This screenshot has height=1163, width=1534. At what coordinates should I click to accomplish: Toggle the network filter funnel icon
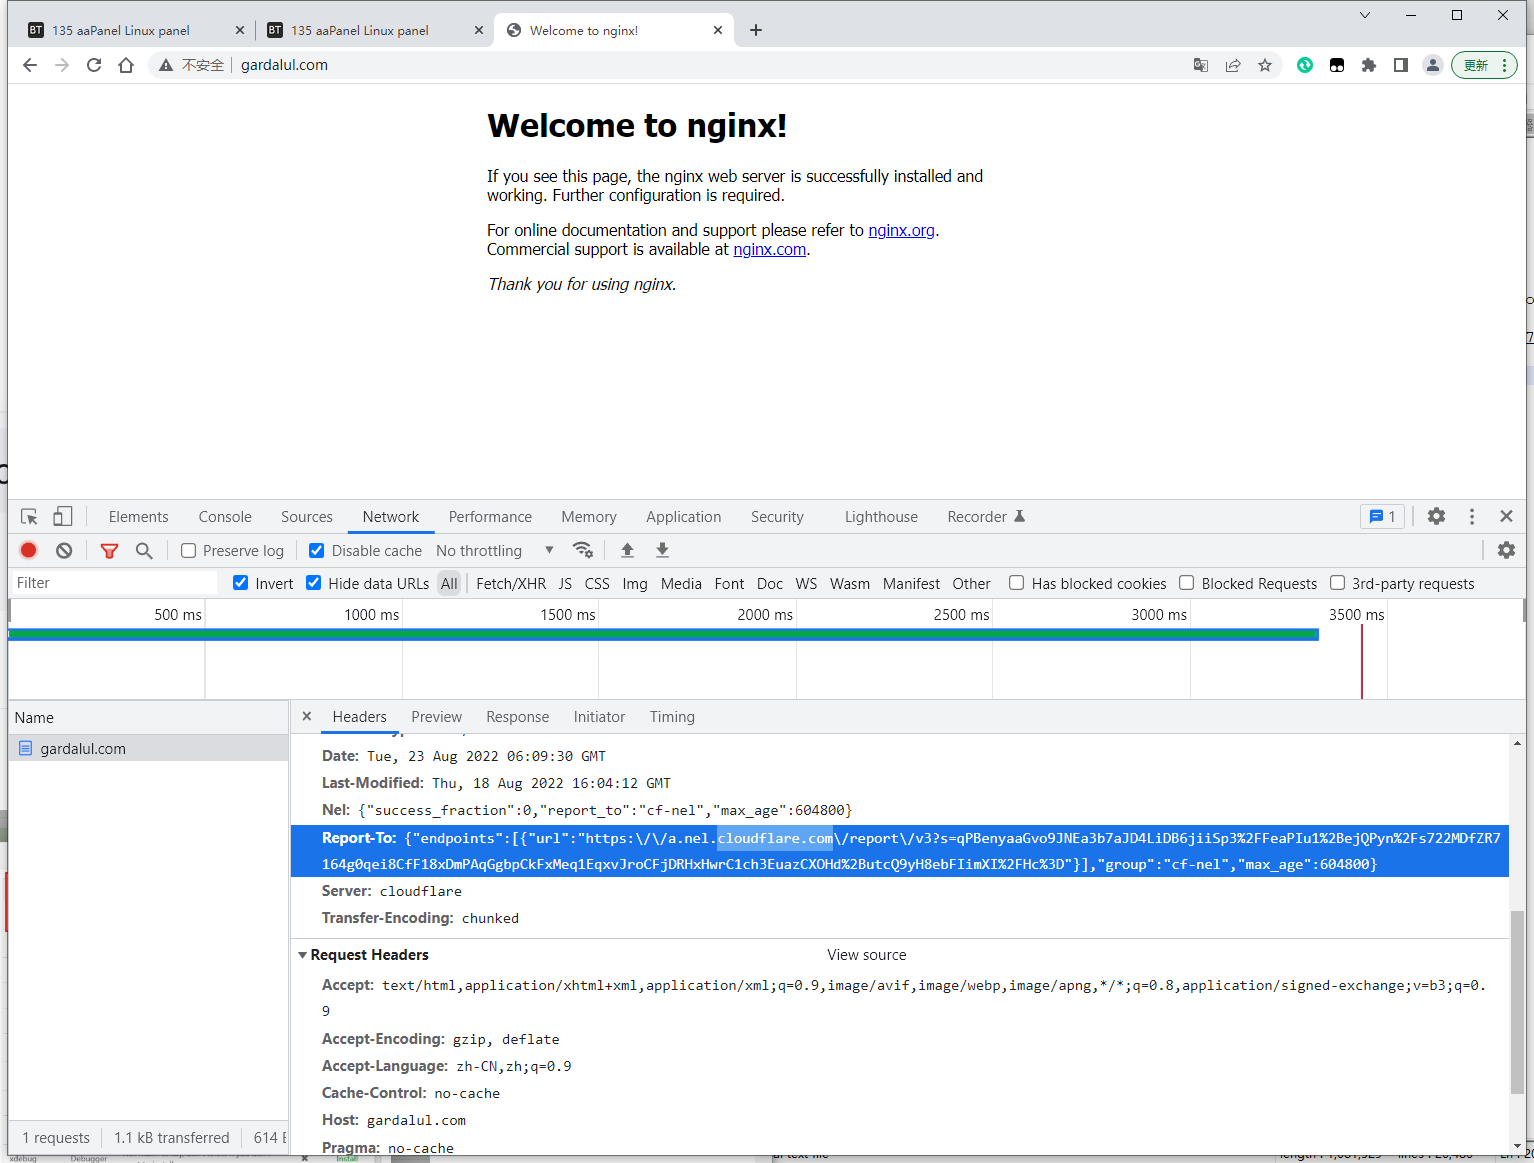tap(109, 550)
